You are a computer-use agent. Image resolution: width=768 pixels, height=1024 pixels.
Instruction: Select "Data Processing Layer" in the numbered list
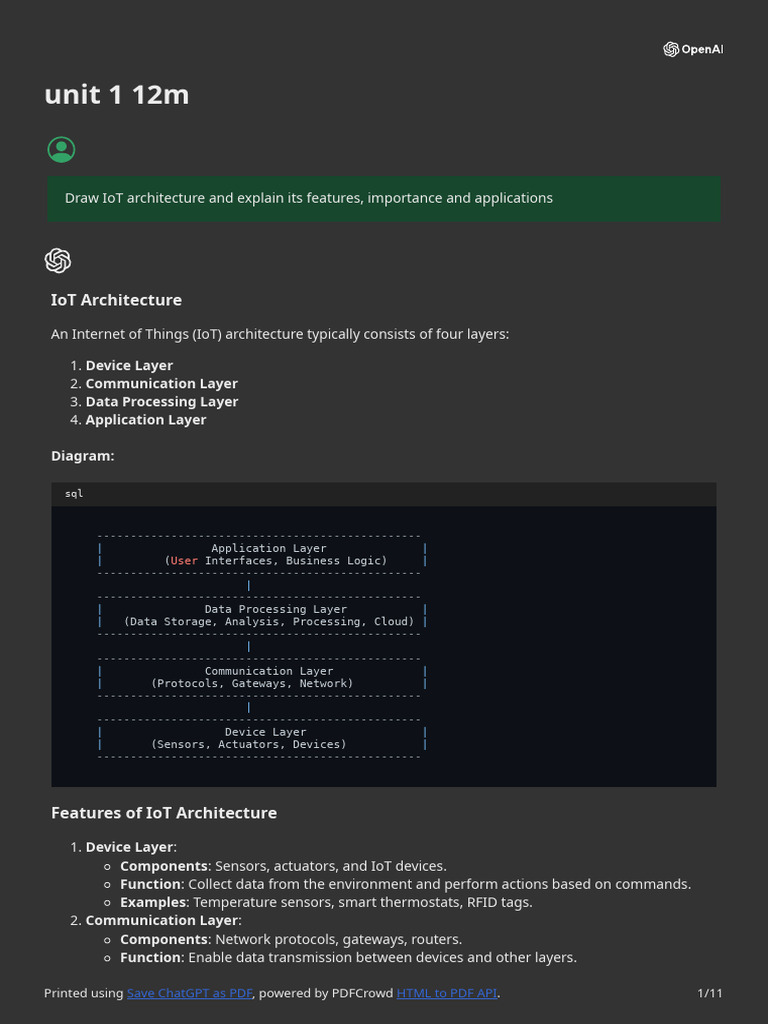point(162,402)
